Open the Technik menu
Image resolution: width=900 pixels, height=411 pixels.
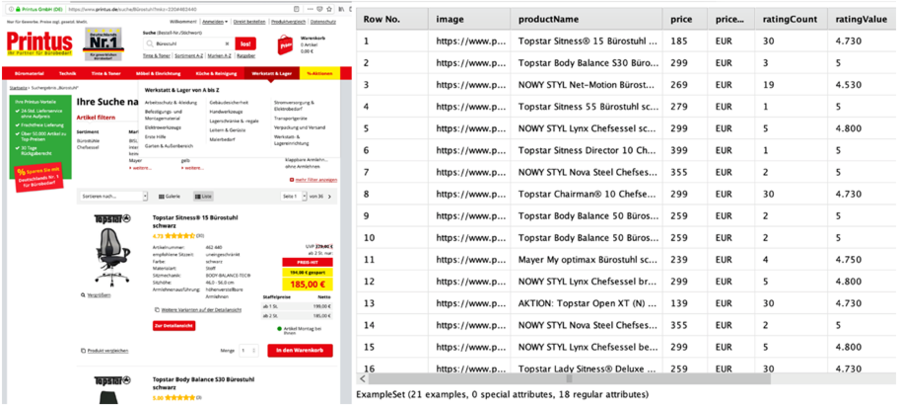(x=67, y=73)
